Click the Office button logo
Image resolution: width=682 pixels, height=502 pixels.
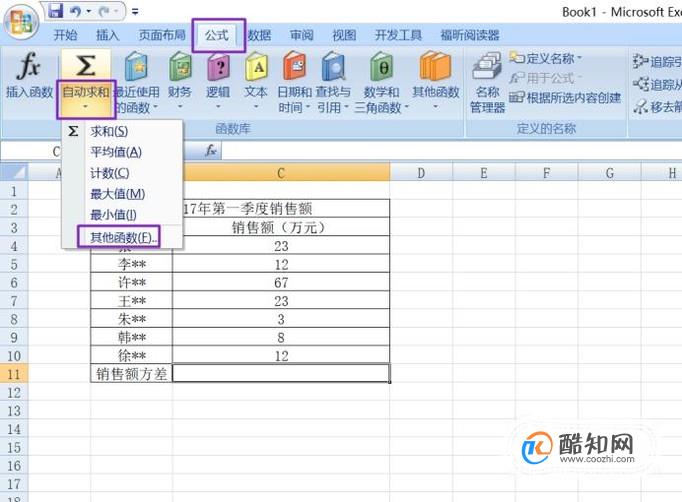[x=21, y=21]
